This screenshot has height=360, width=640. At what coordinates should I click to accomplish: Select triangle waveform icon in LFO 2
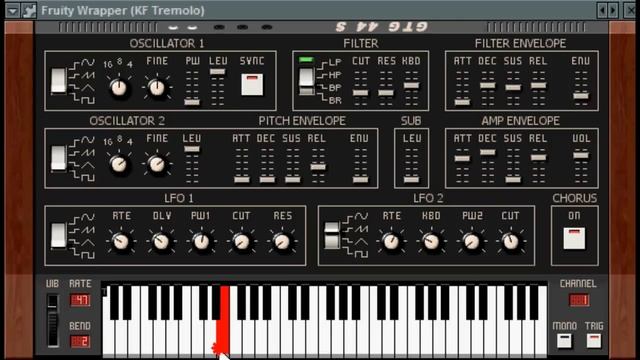click(361, 241)
